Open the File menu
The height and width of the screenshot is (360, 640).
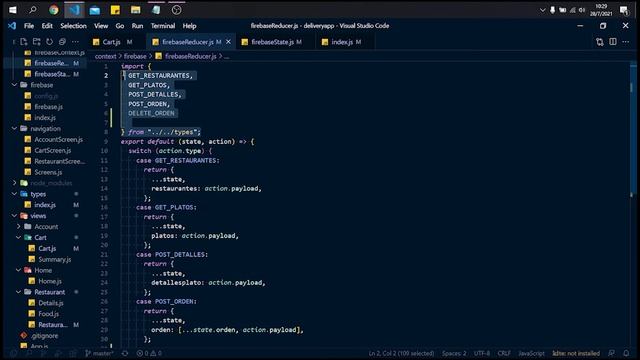click(29, 26)
